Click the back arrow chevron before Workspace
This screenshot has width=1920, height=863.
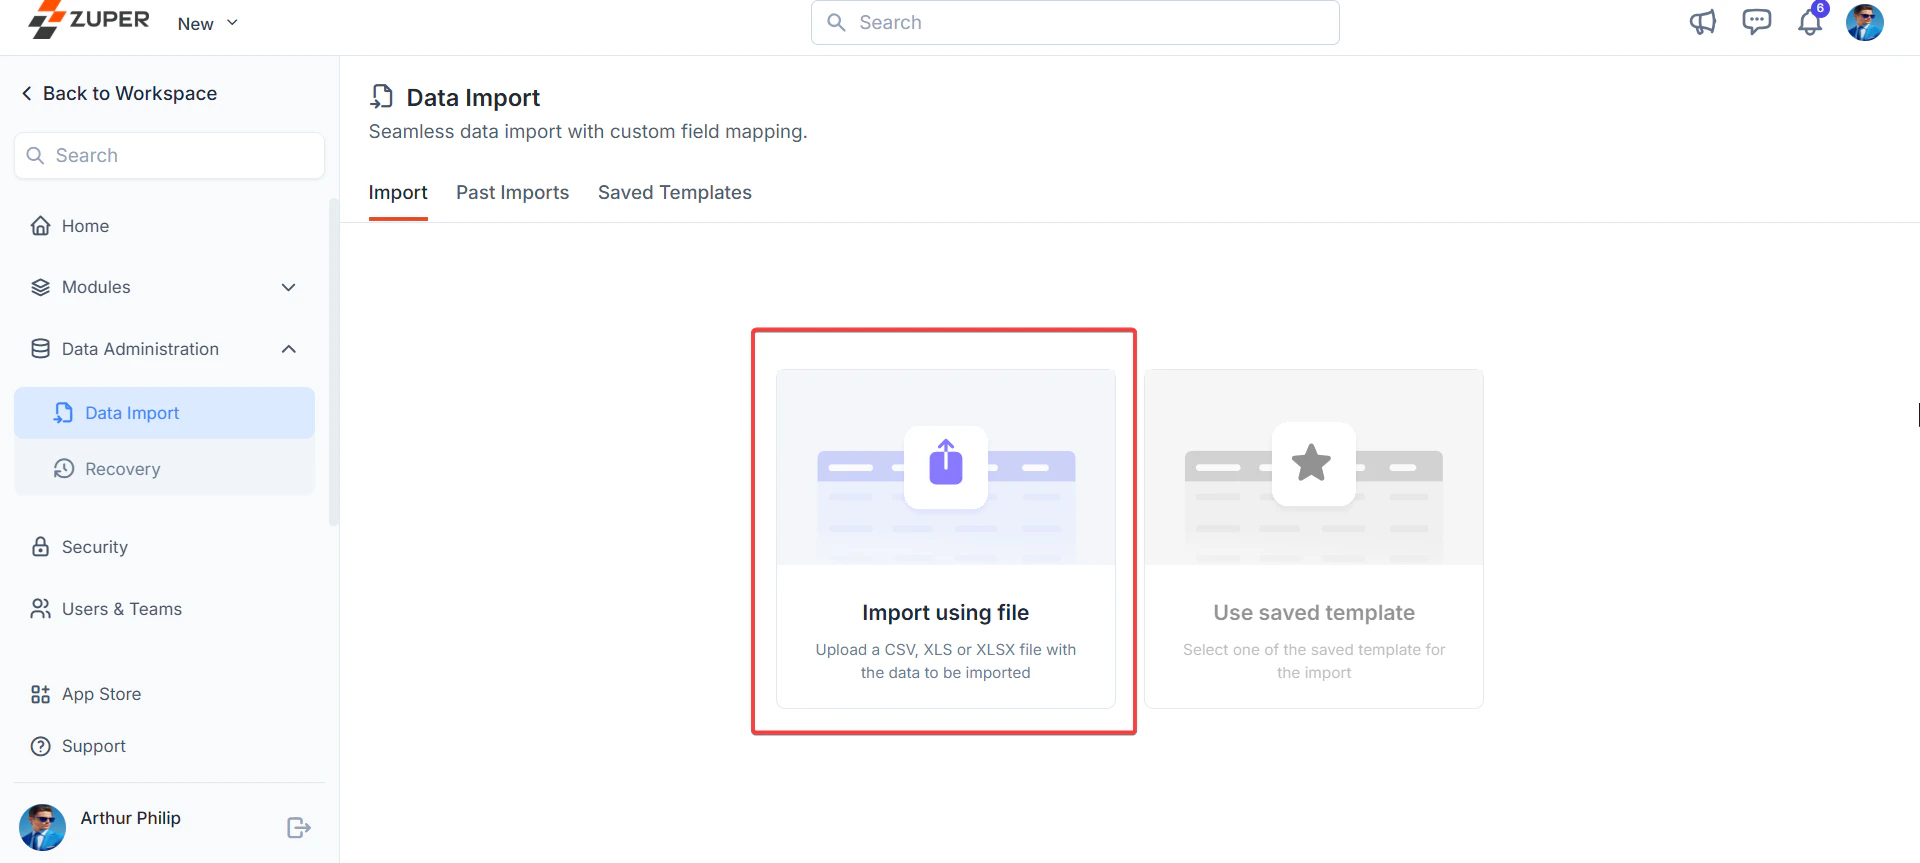tap(27, 93)
